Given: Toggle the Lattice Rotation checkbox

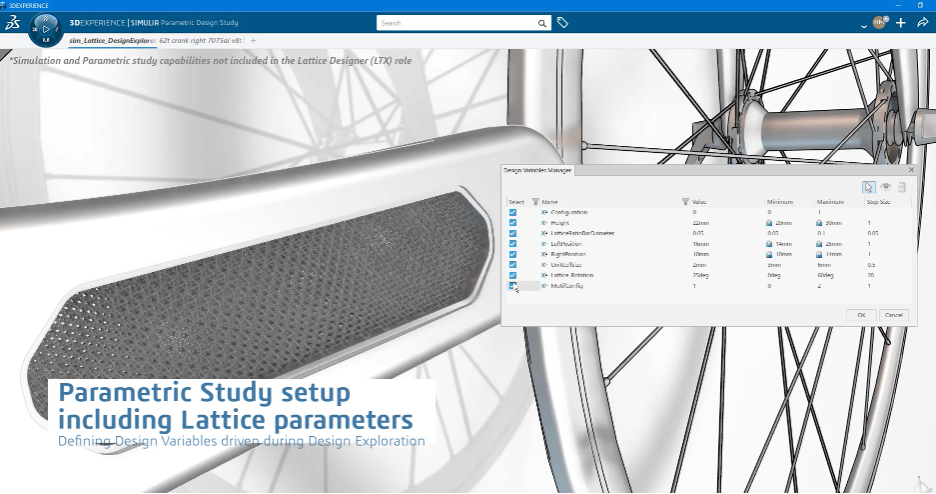Looking at the screenshot, I should point(513,274).
